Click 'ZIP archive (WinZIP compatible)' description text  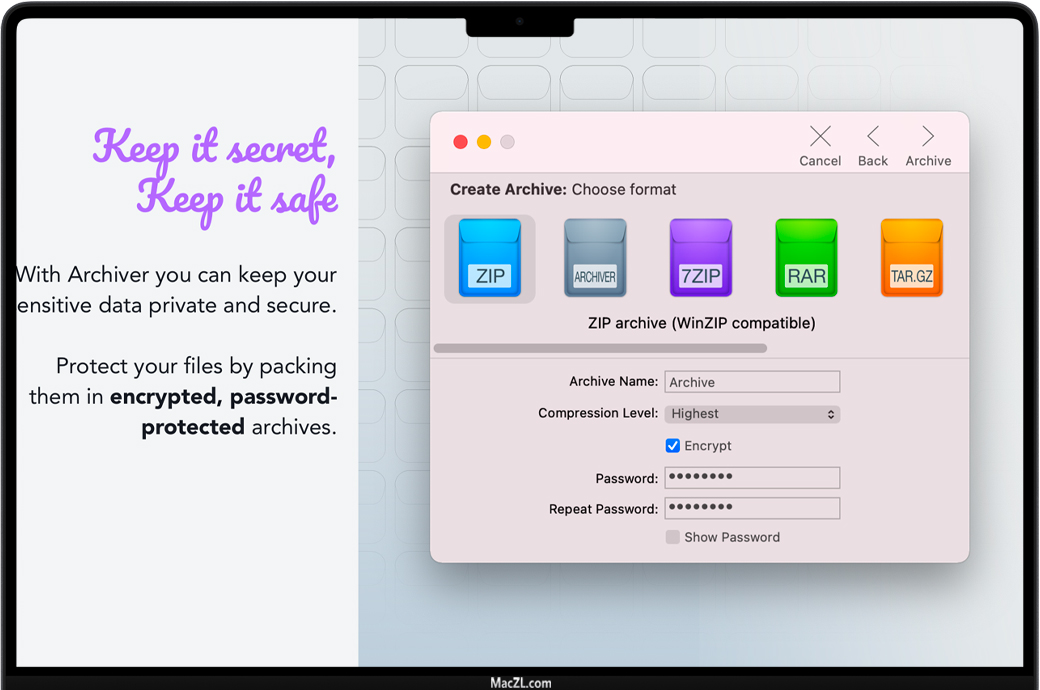702,323
